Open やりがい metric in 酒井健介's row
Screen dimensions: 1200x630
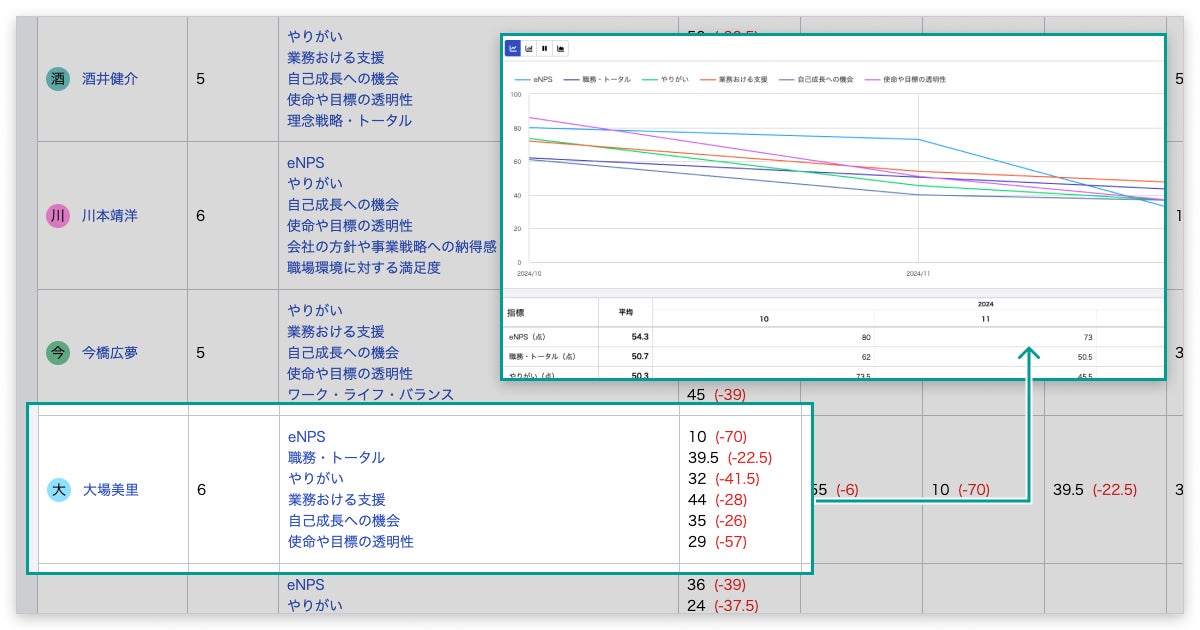coord(315,37)
